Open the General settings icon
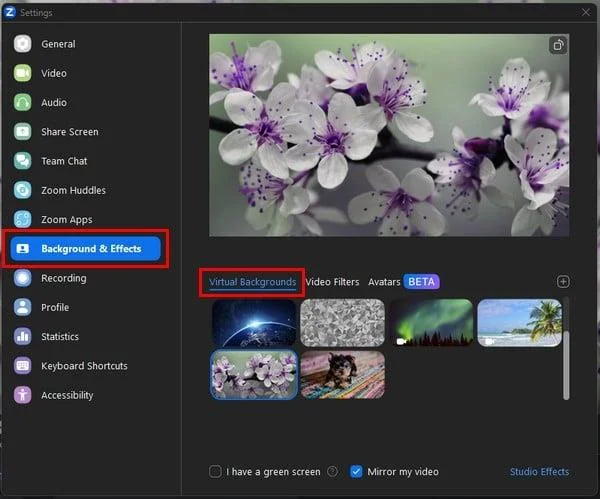 coord(23,44)
